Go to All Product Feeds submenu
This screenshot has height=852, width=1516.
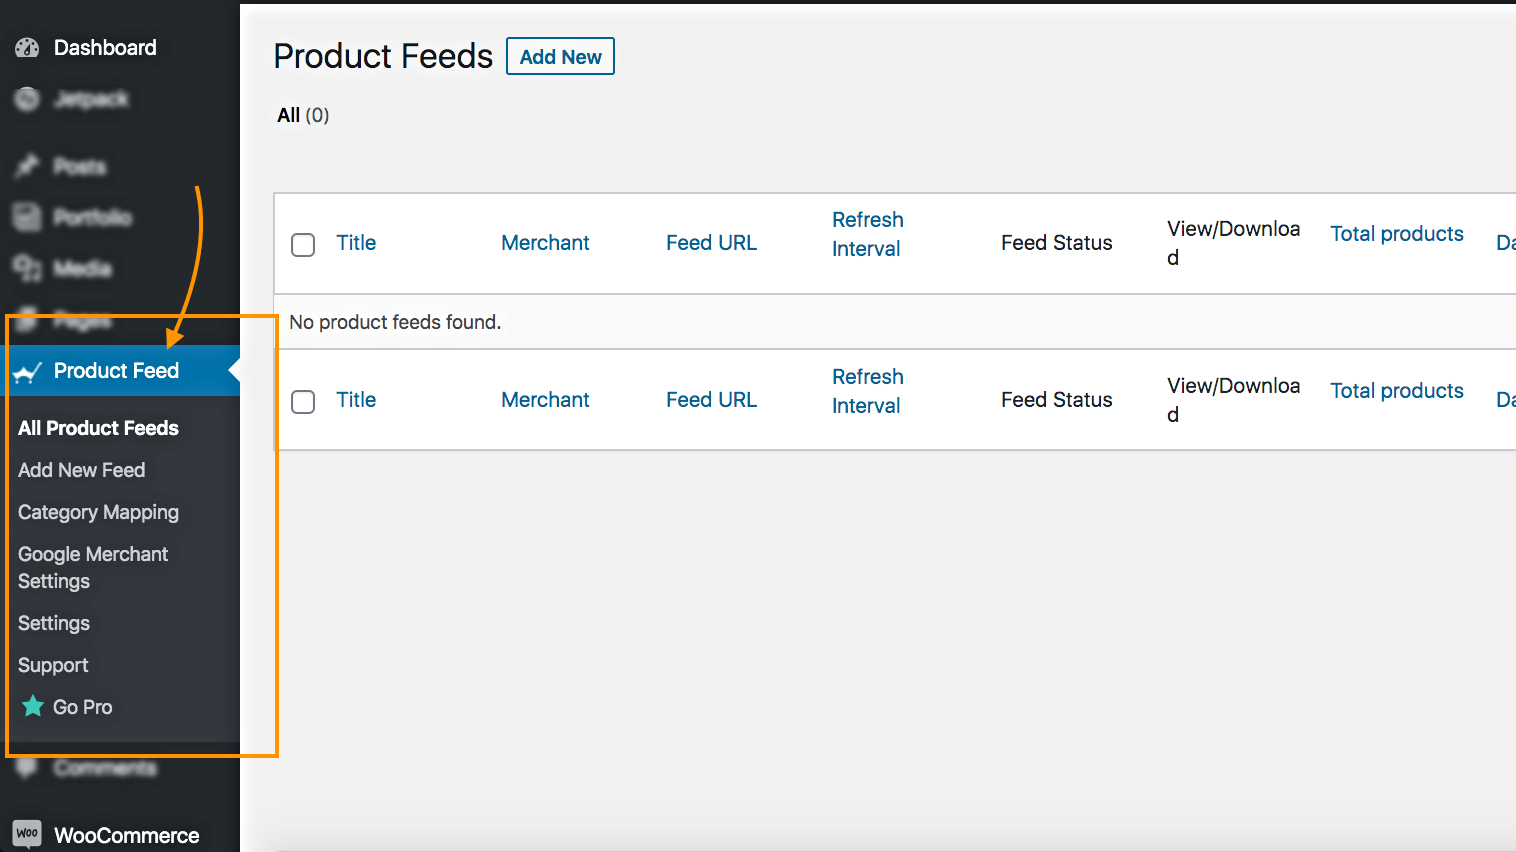click(98, 428)
